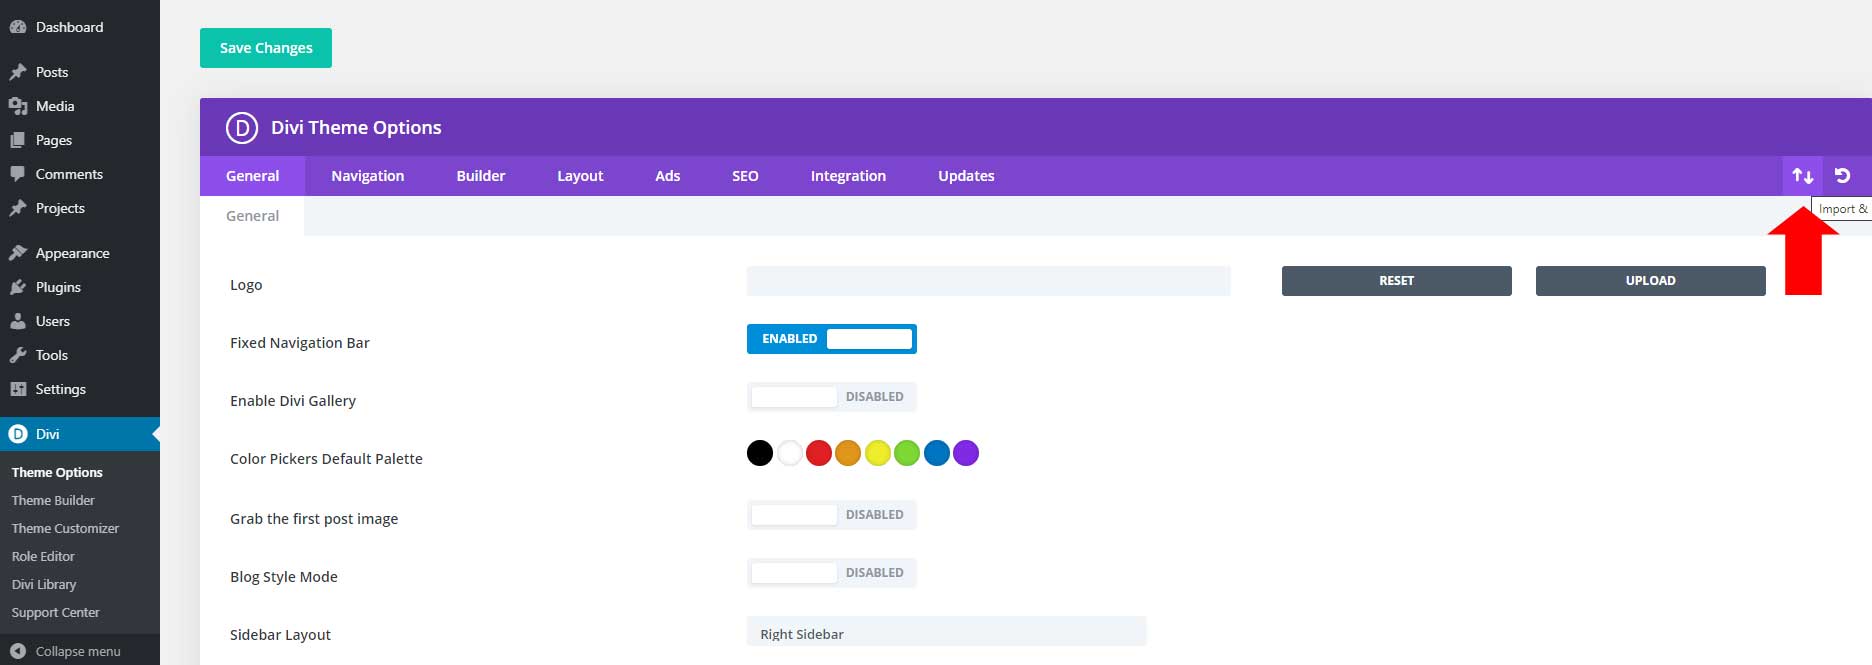Open Pages in the admin menu
The image size is (1872, 665).
[80, 140]
